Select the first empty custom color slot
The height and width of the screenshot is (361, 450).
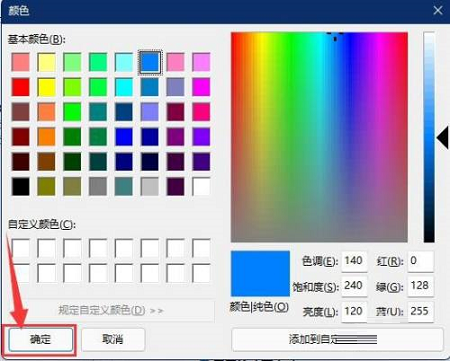[x=21, y=248]
